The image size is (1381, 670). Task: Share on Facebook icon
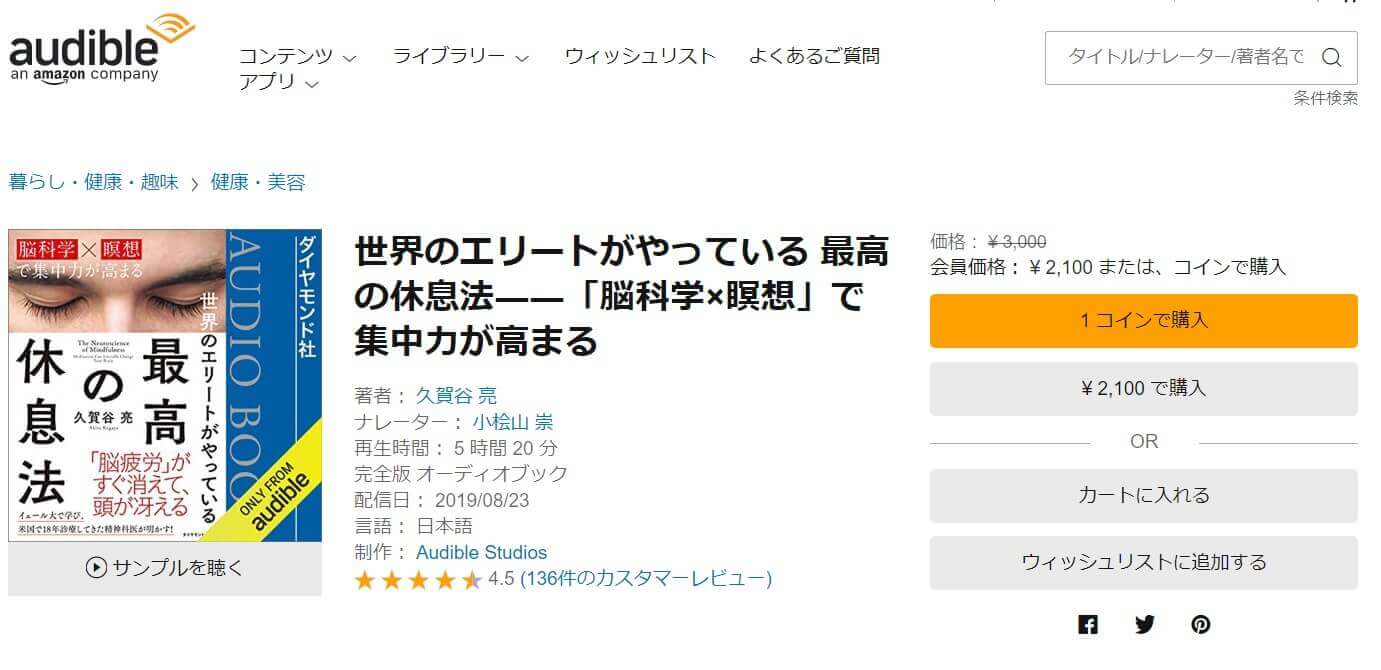click(1088, 625)
